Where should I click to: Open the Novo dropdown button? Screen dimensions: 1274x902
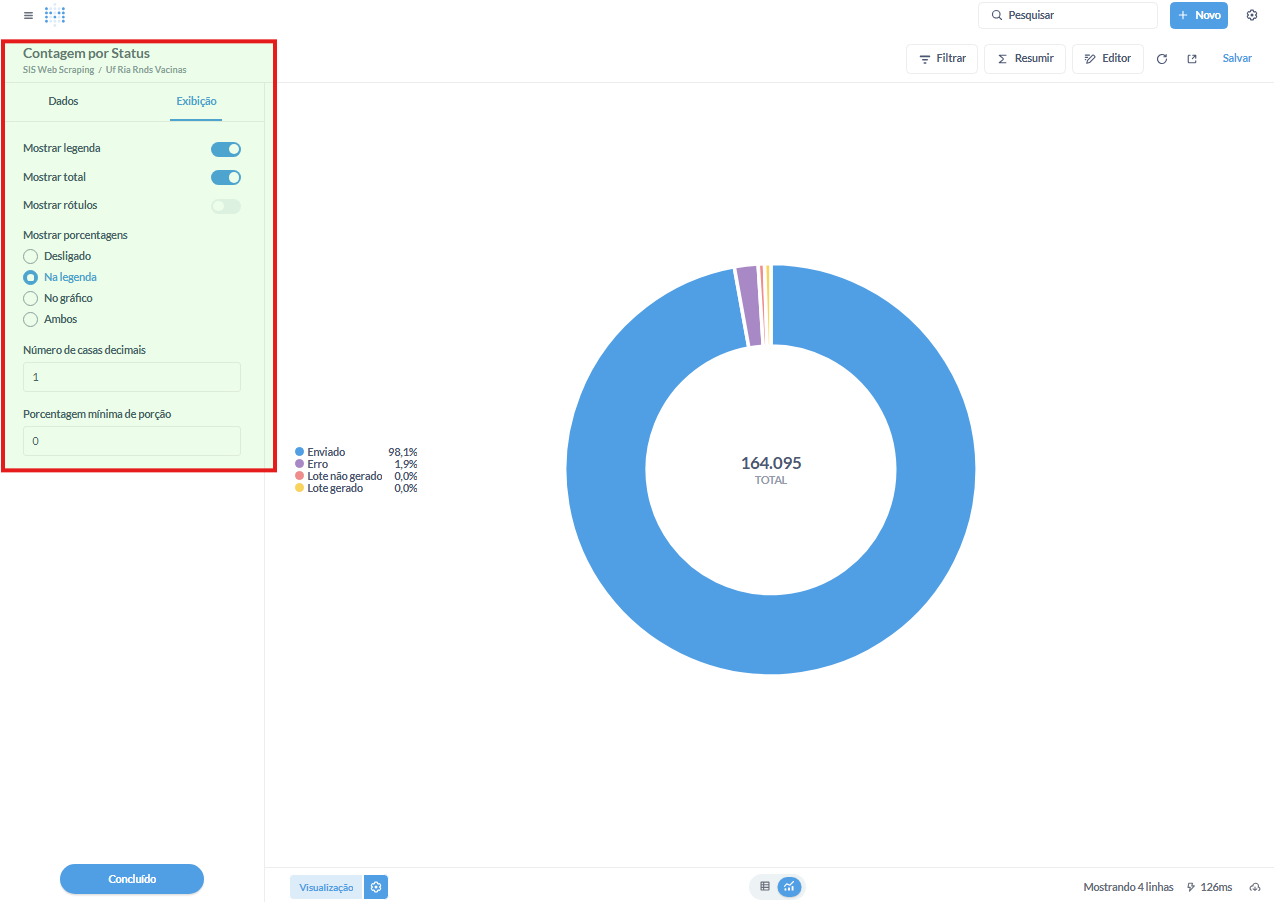[x=1198, y=15]
